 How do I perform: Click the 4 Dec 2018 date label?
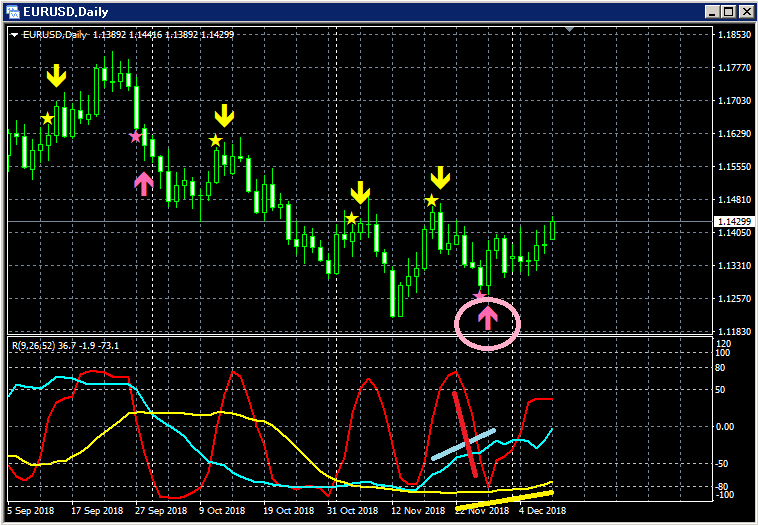(542, 510)
